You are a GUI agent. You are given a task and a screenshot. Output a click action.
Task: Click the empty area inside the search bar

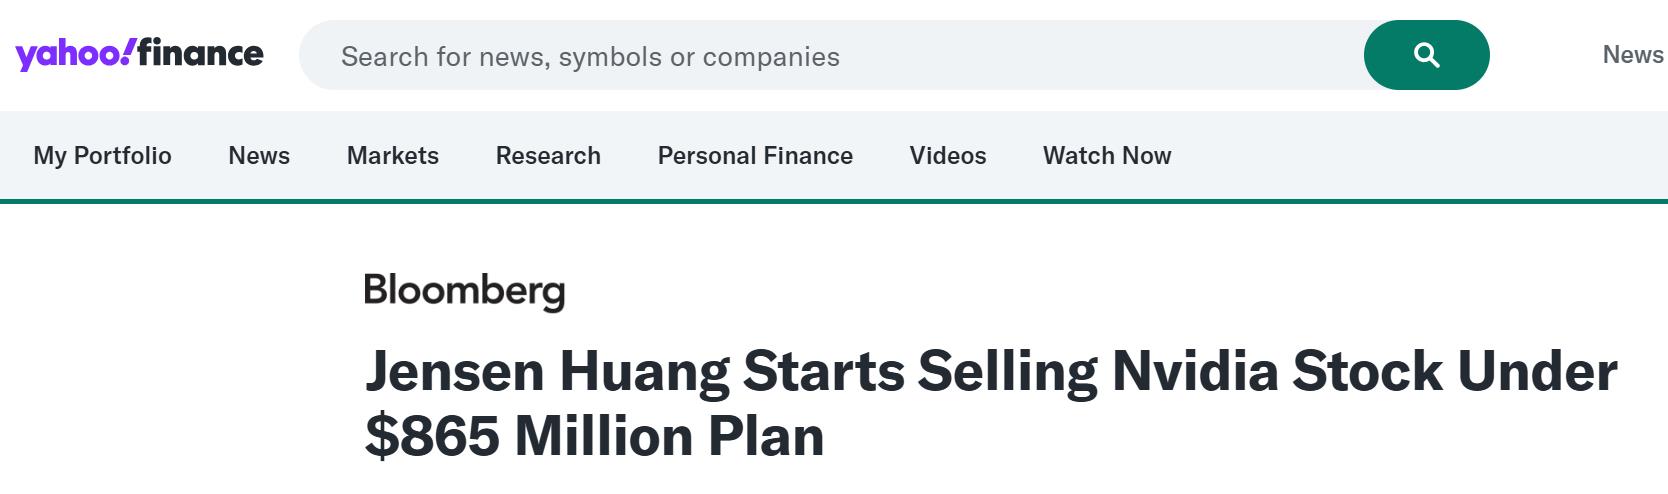(1100, 56)
